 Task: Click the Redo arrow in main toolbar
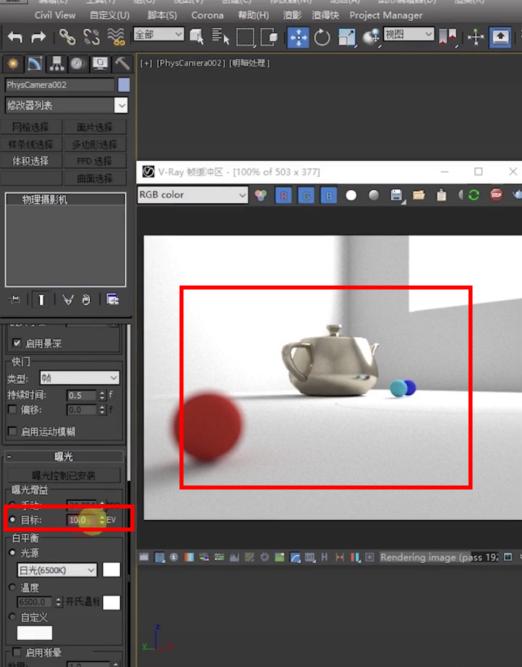tap(39, 37)
